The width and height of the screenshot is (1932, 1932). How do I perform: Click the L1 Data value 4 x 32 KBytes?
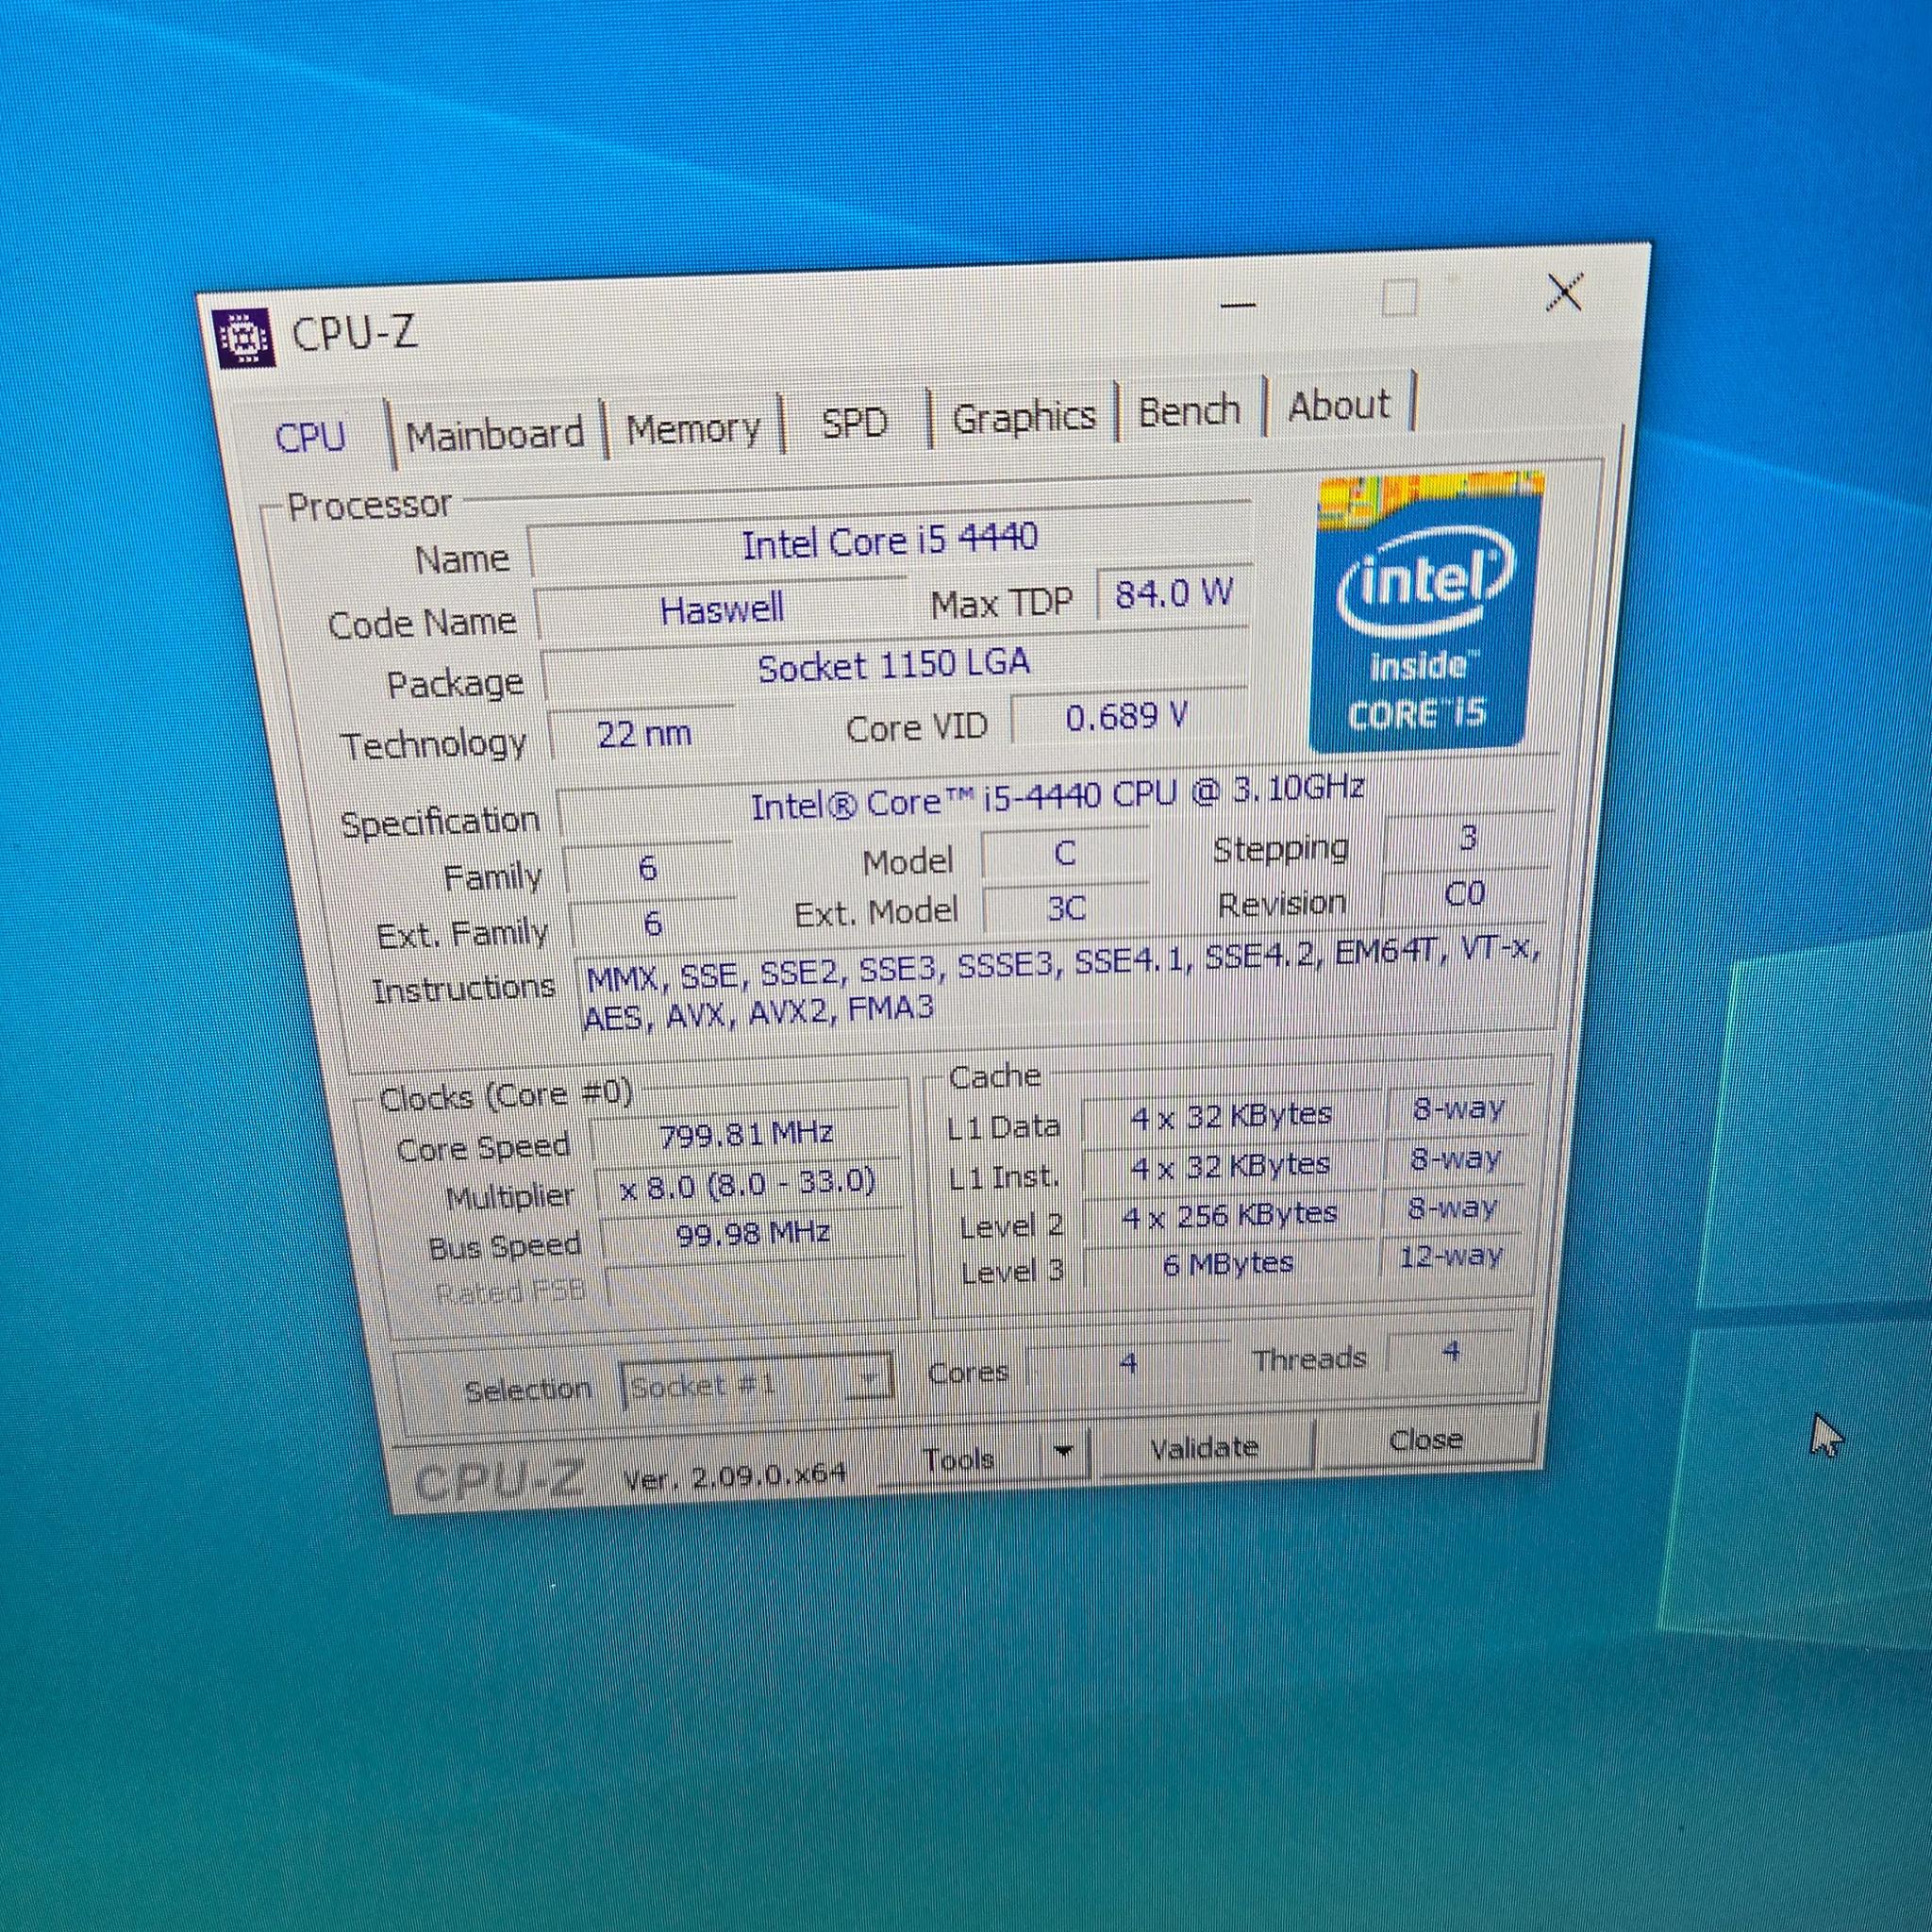1231,1115
